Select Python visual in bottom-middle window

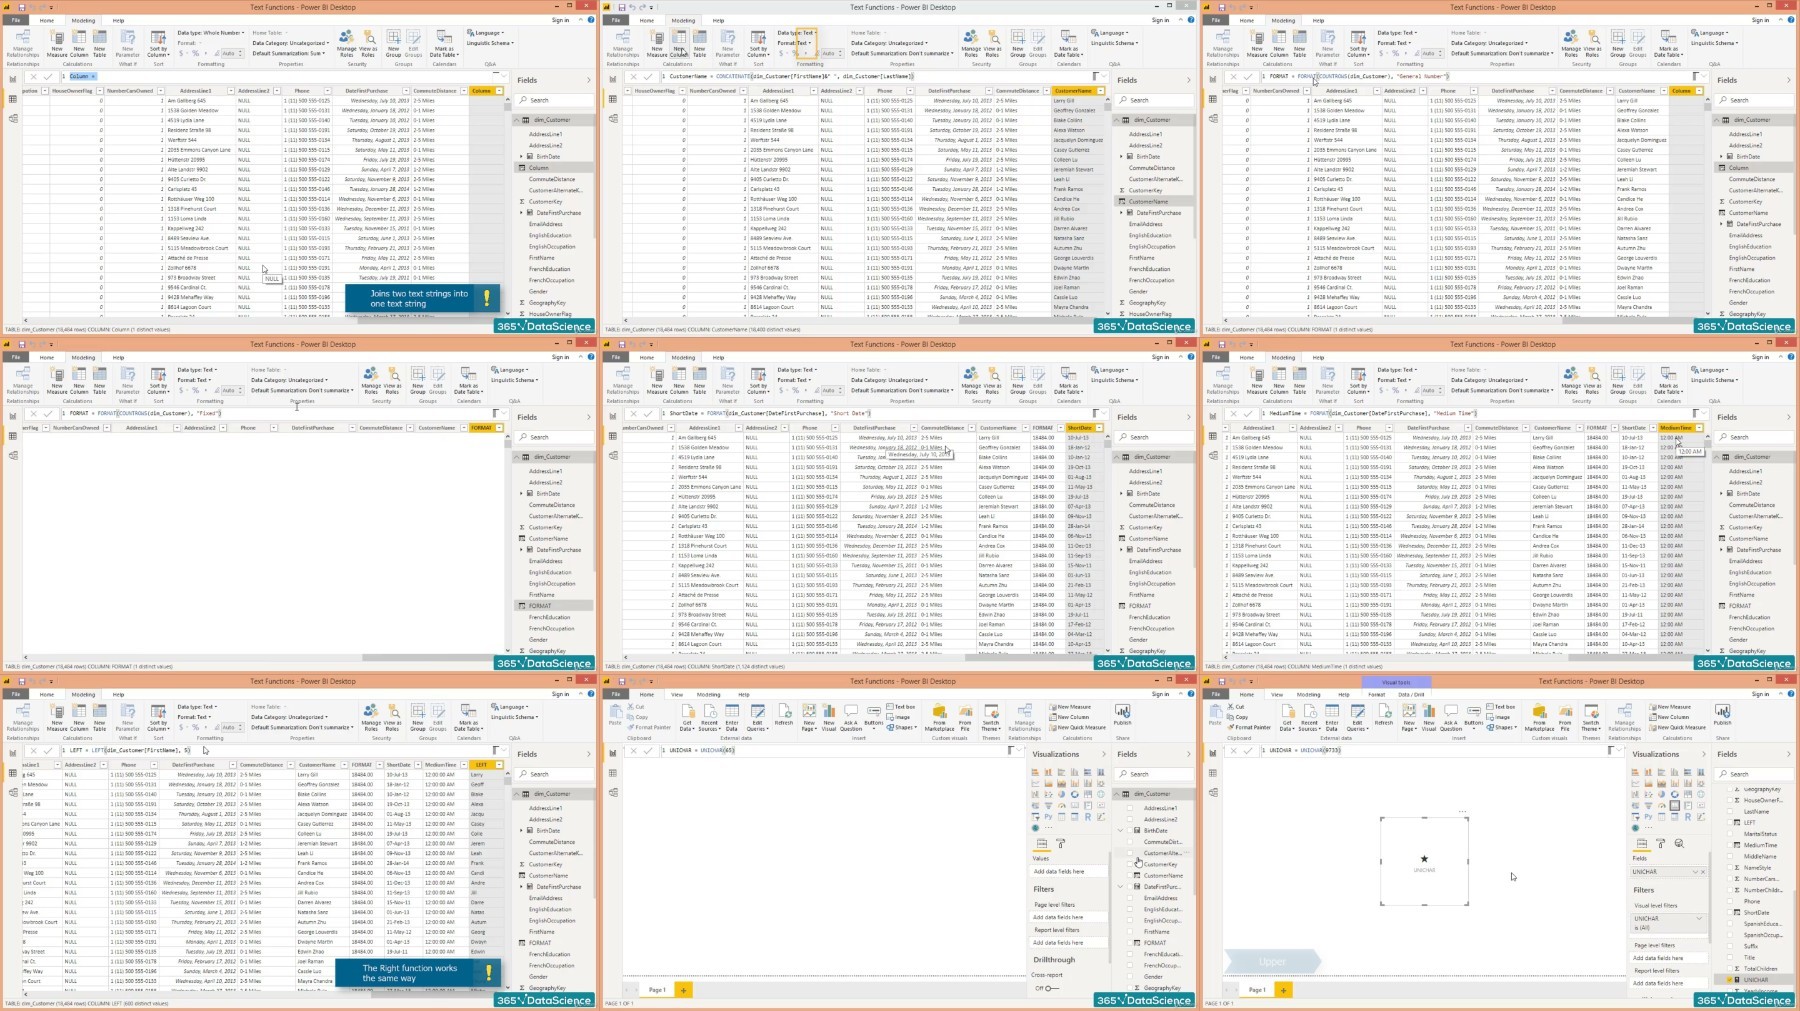[1048, 817]
